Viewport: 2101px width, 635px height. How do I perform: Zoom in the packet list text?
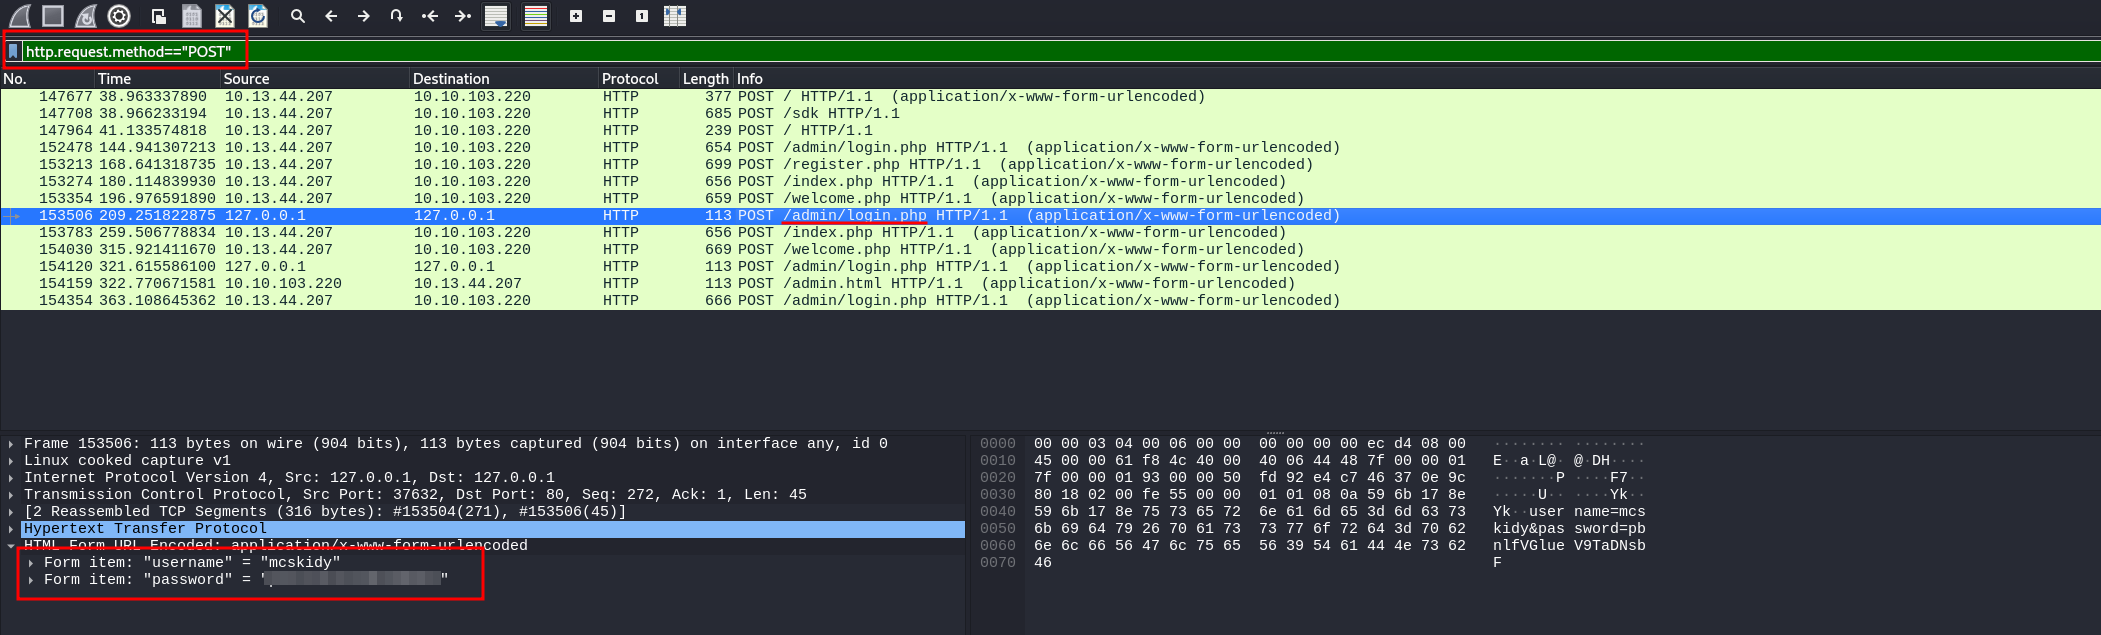pyautogui.click(x=576, y=16)
